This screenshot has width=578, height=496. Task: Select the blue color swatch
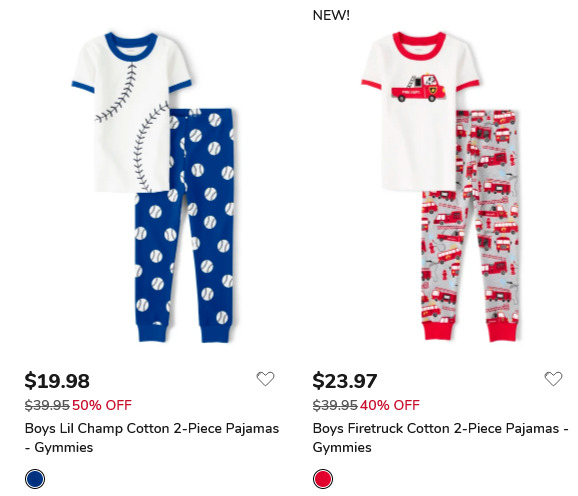point(35,479)
